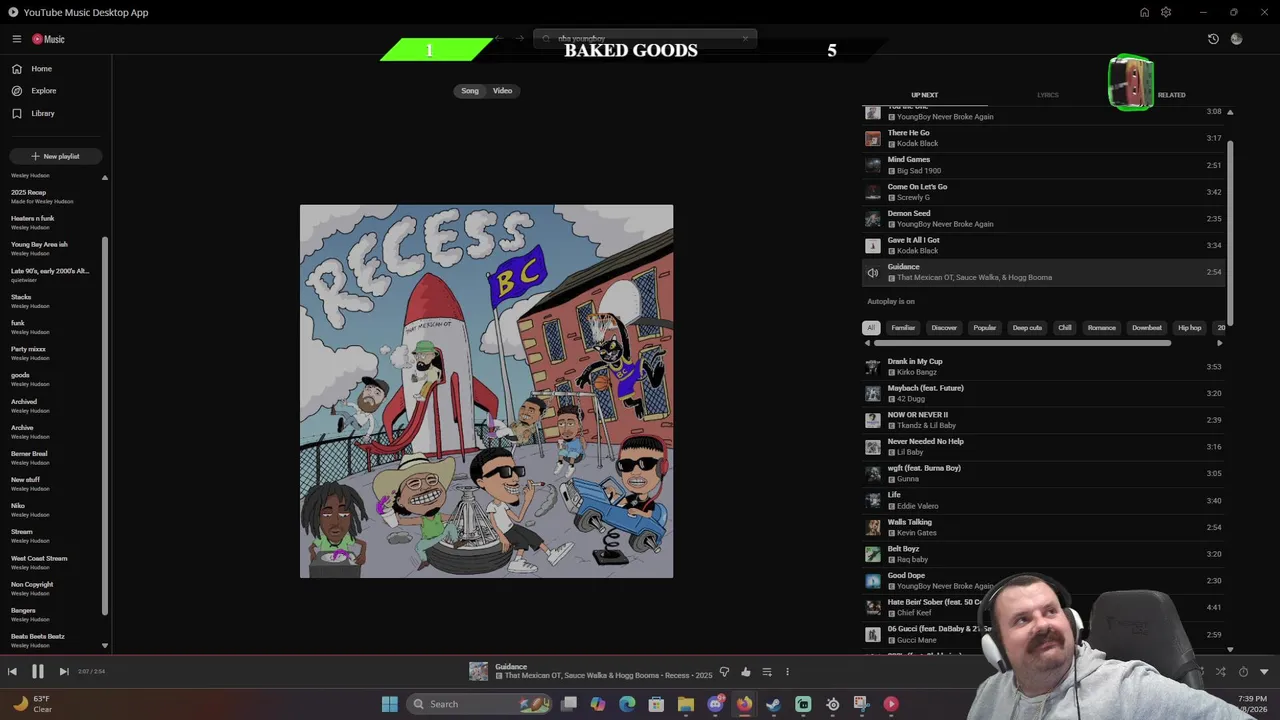The image size is (1280, 720).
Task: Seek on the song progress bar
Action: (640, 657)
